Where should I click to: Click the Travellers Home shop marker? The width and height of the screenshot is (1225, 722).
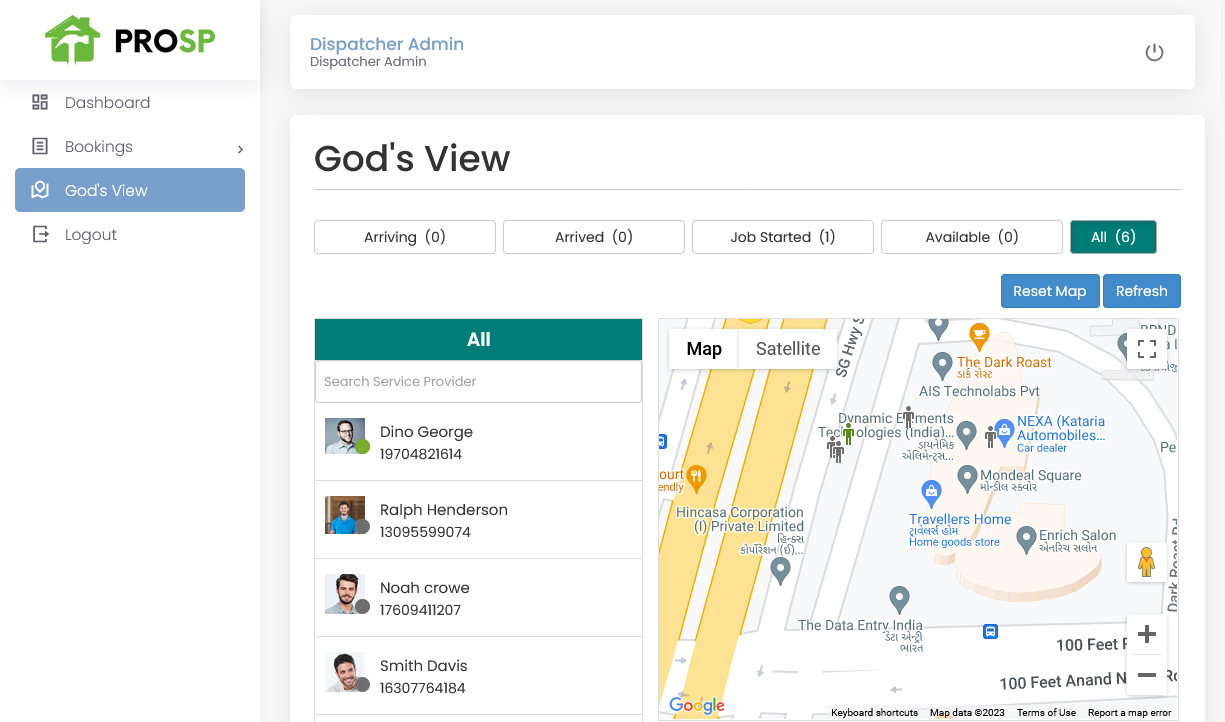click(x=931, y=492)
